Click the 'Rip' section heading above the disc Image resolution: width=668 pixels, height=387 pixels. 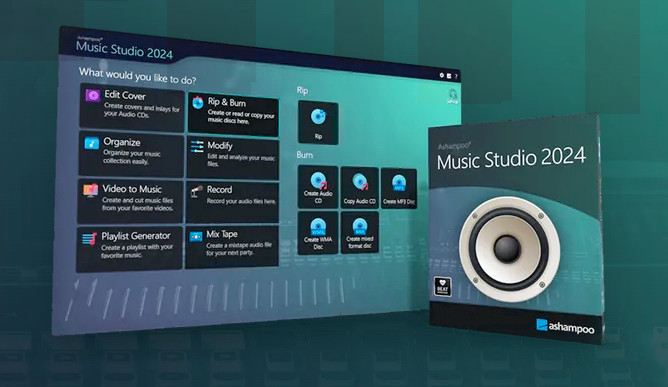click(302, 90)
